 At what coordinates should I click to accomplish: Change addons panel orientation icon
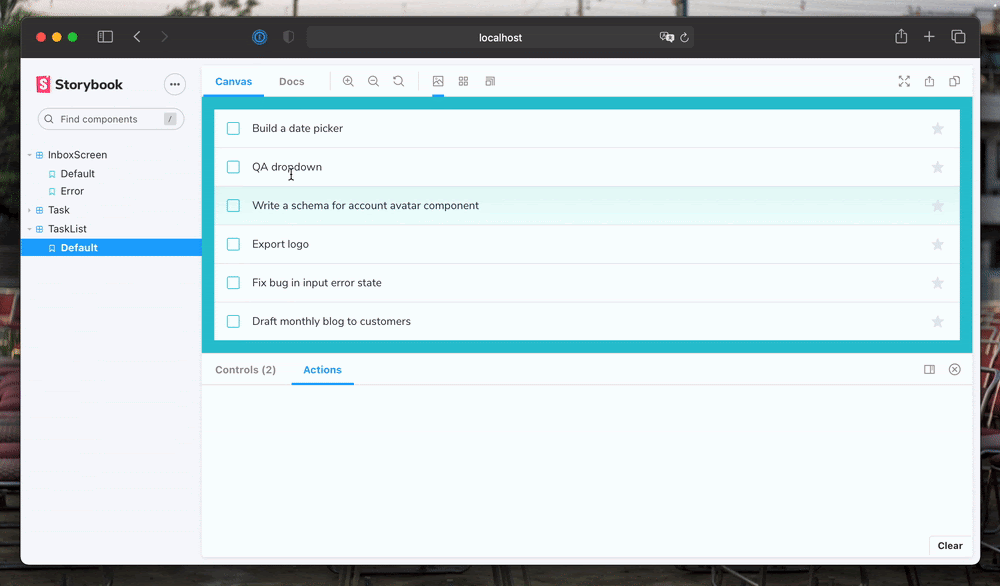click(x=929, y=370)
